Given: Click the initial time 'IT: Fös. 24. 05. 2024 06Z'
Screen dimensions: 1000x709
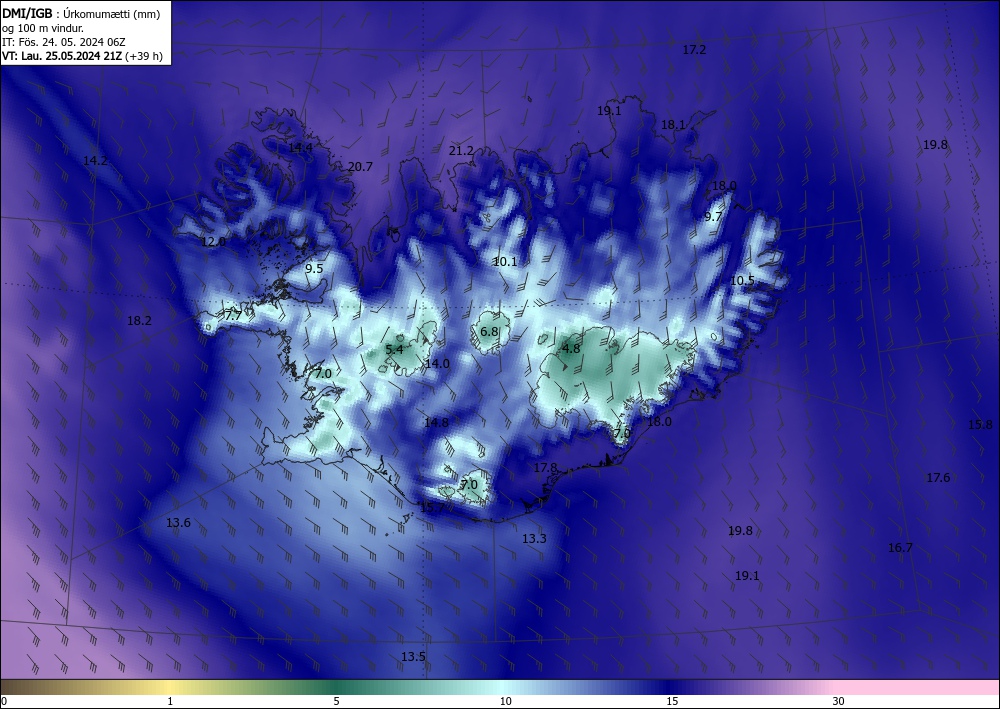Looking at the screenshot, I should click(63, 42).
